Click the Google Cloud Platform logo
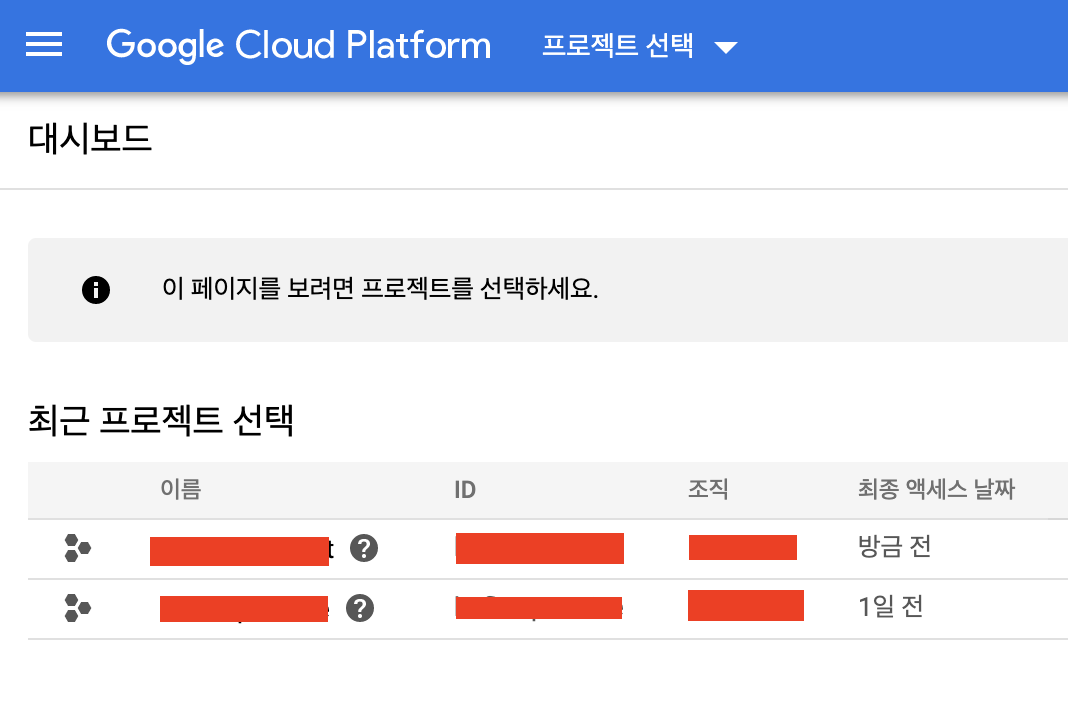This screenshot has width=1068, height=708. pyautogui.click(x=298, y=45)
